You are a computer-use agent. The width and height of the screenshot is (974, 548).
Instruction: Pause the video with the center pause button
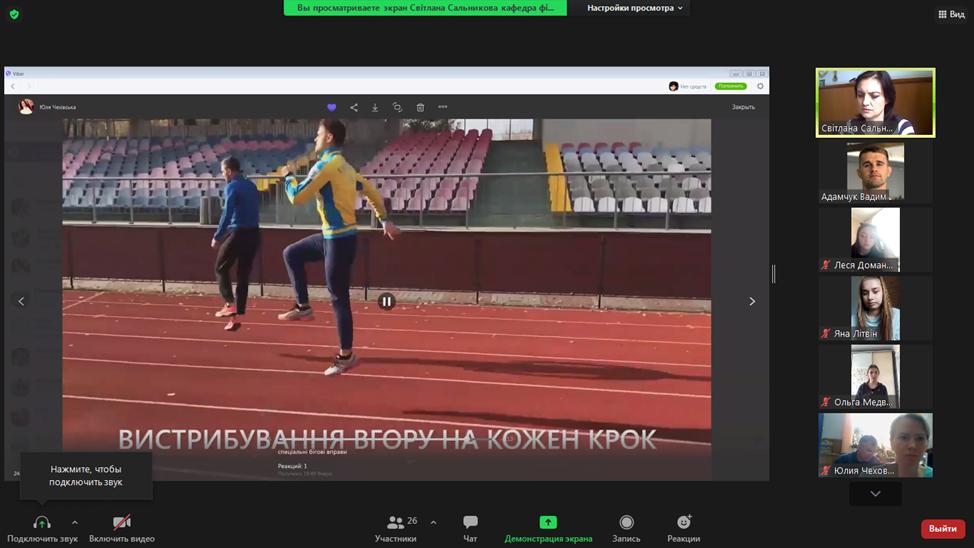(x=387, y=301)
